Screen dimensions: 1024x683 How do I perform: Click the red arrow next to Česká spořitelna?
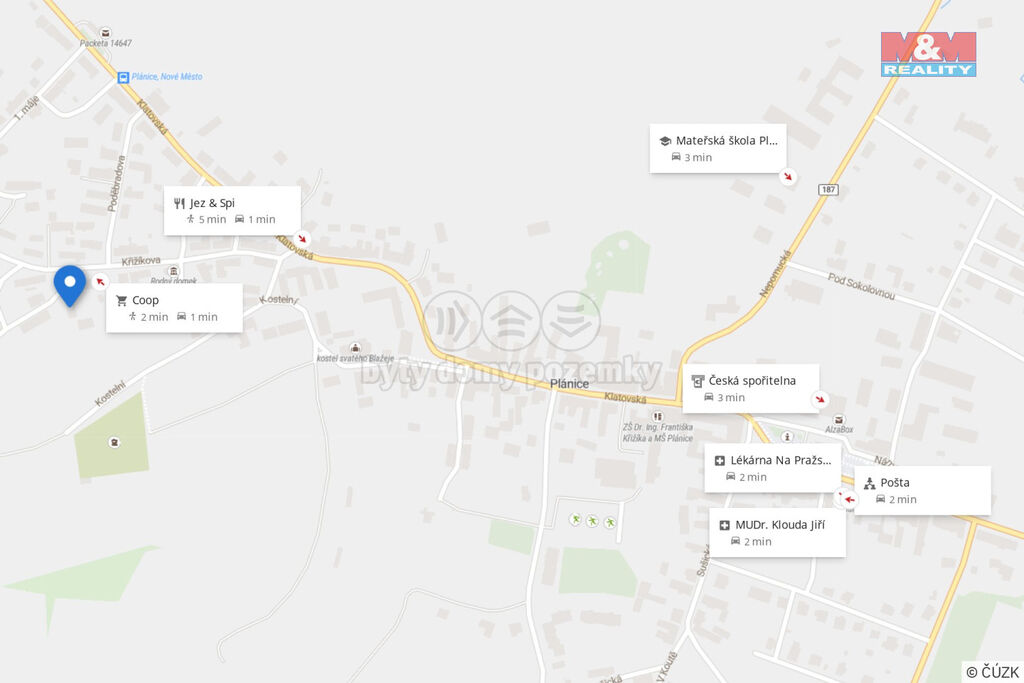[x=820, y=399]
